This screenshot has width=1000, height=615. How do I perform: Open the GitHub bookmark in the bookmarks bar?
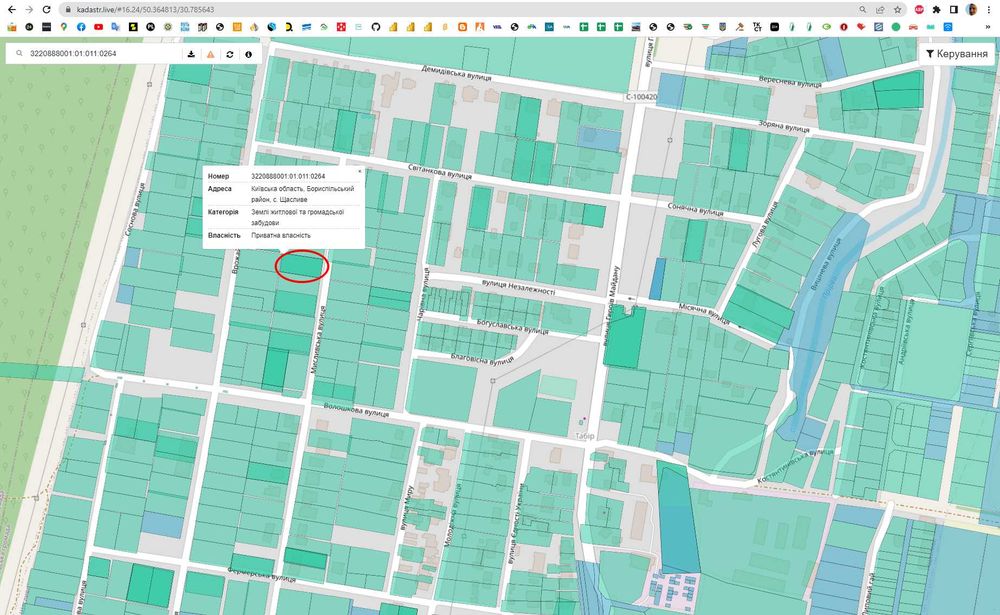pos(376,26)
